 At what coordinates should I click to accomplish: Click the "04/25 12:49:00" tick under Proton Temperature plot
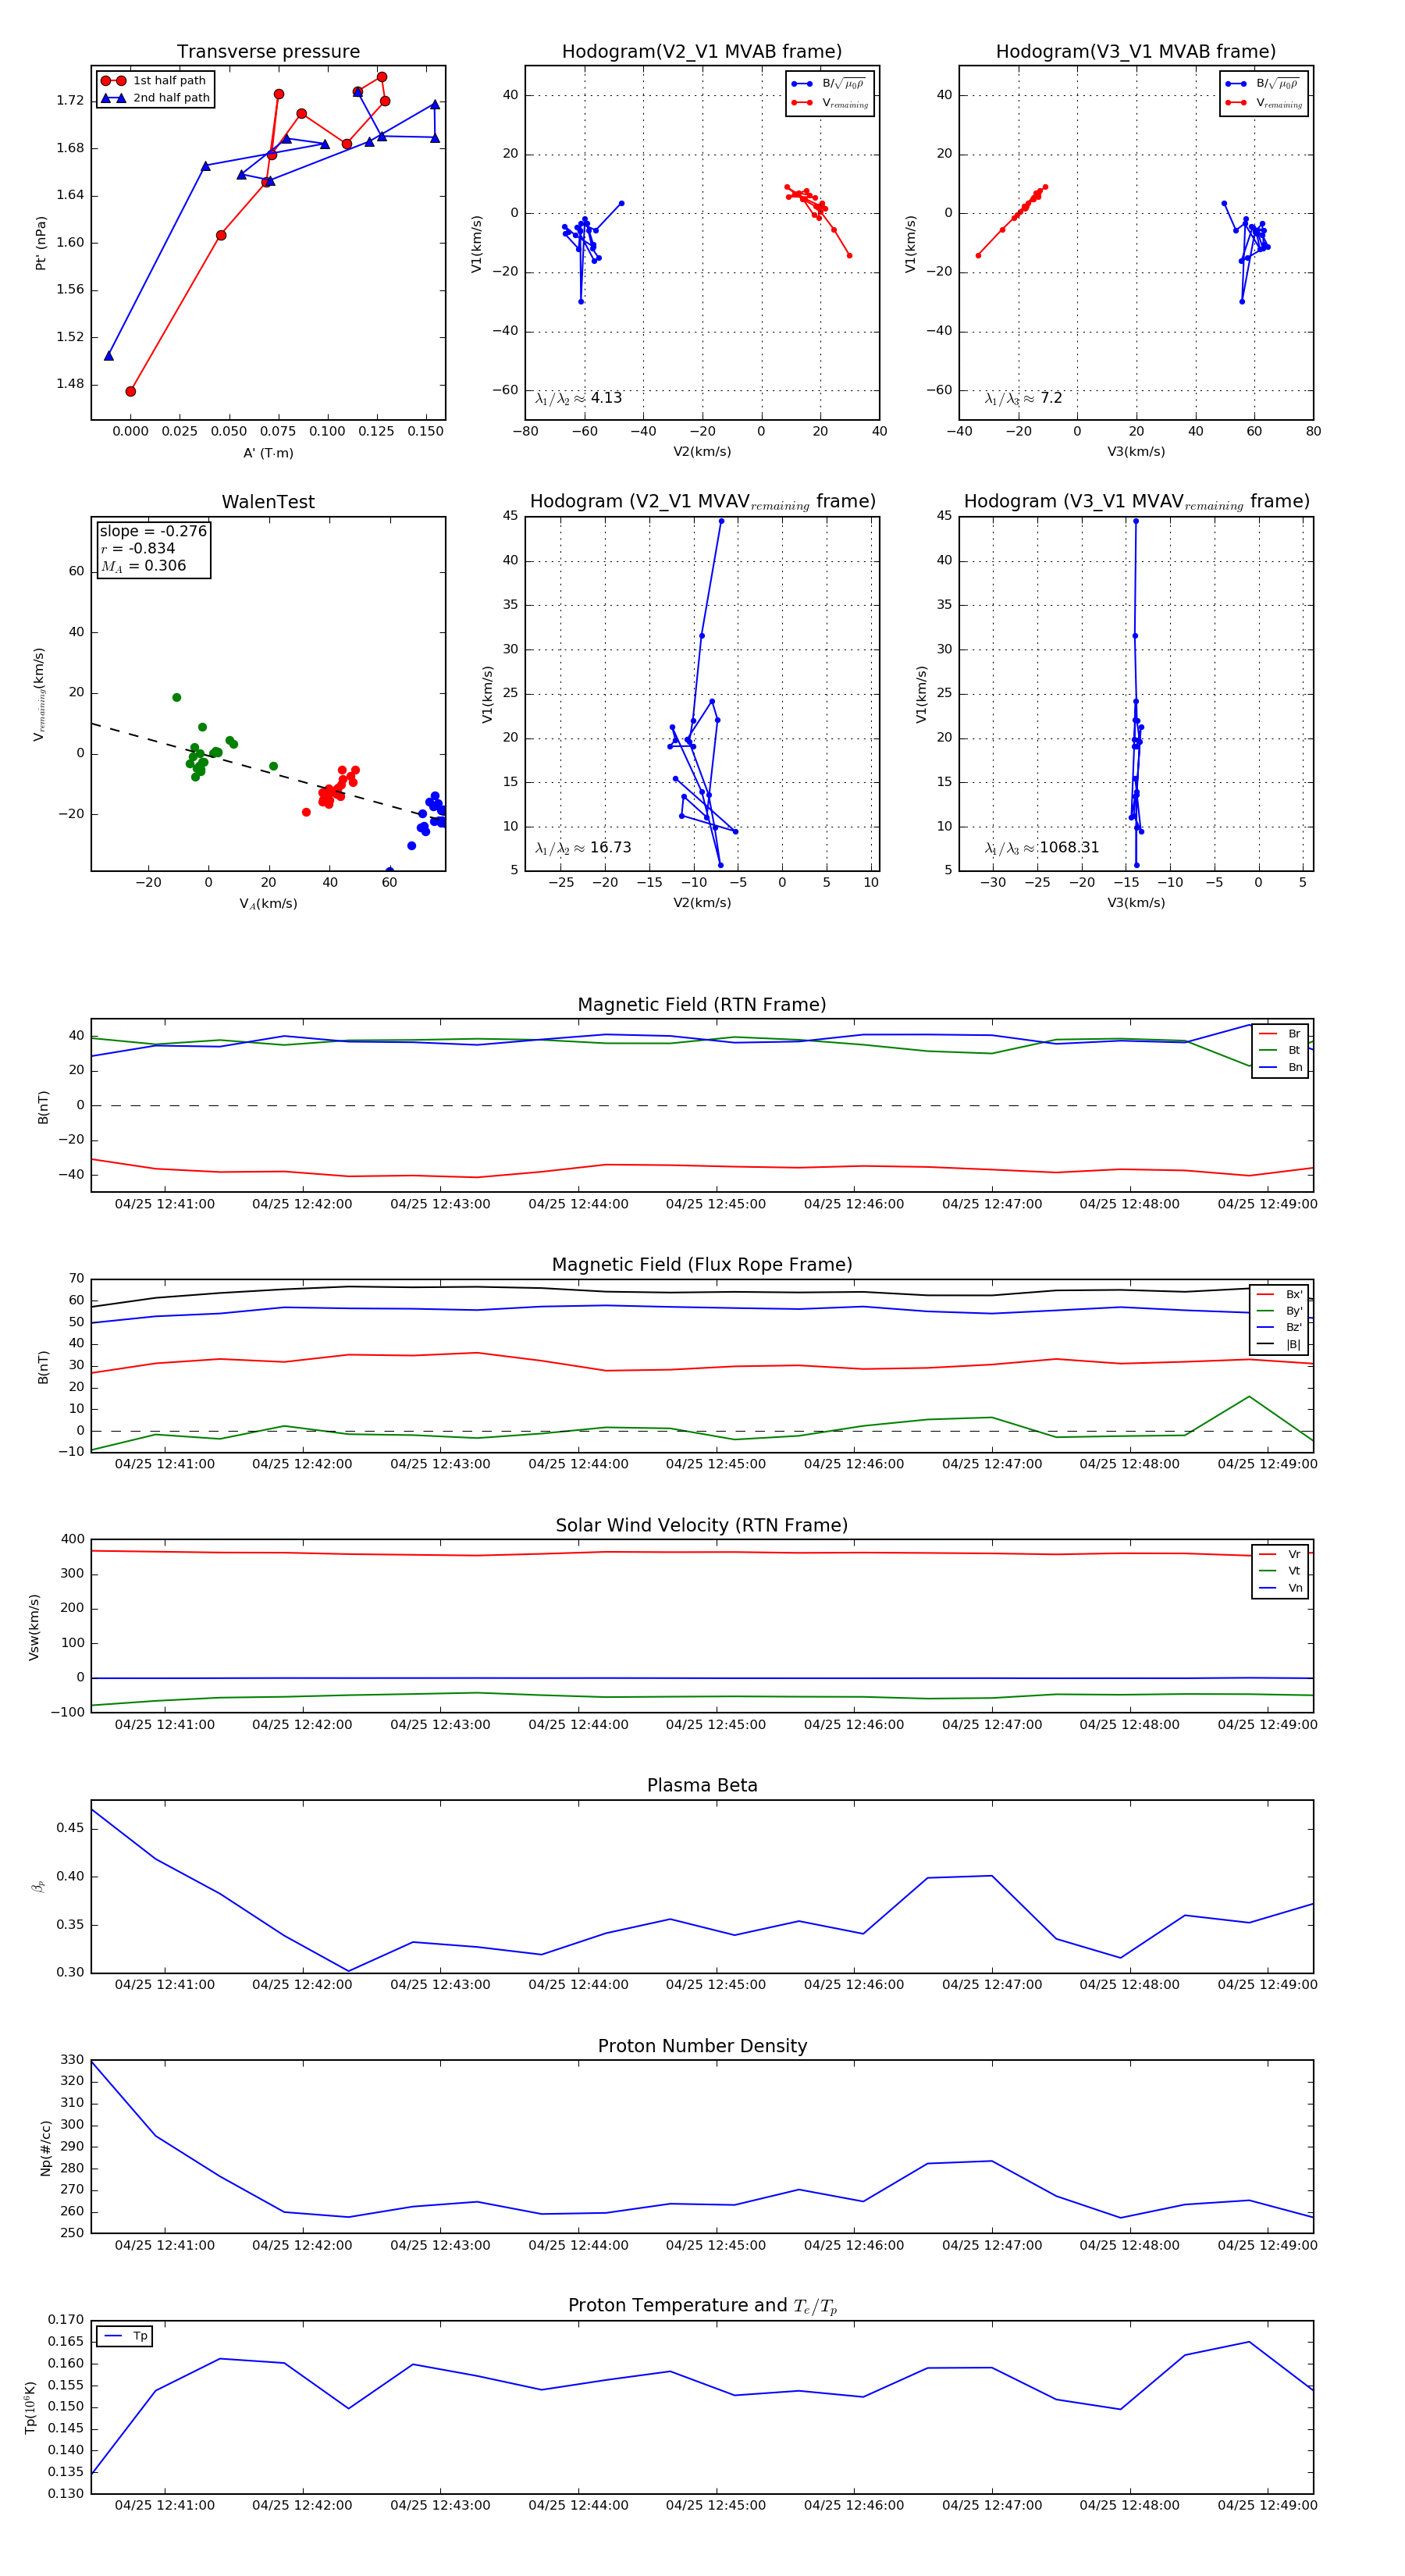pyautogui.click(x=1267, y=2506)
